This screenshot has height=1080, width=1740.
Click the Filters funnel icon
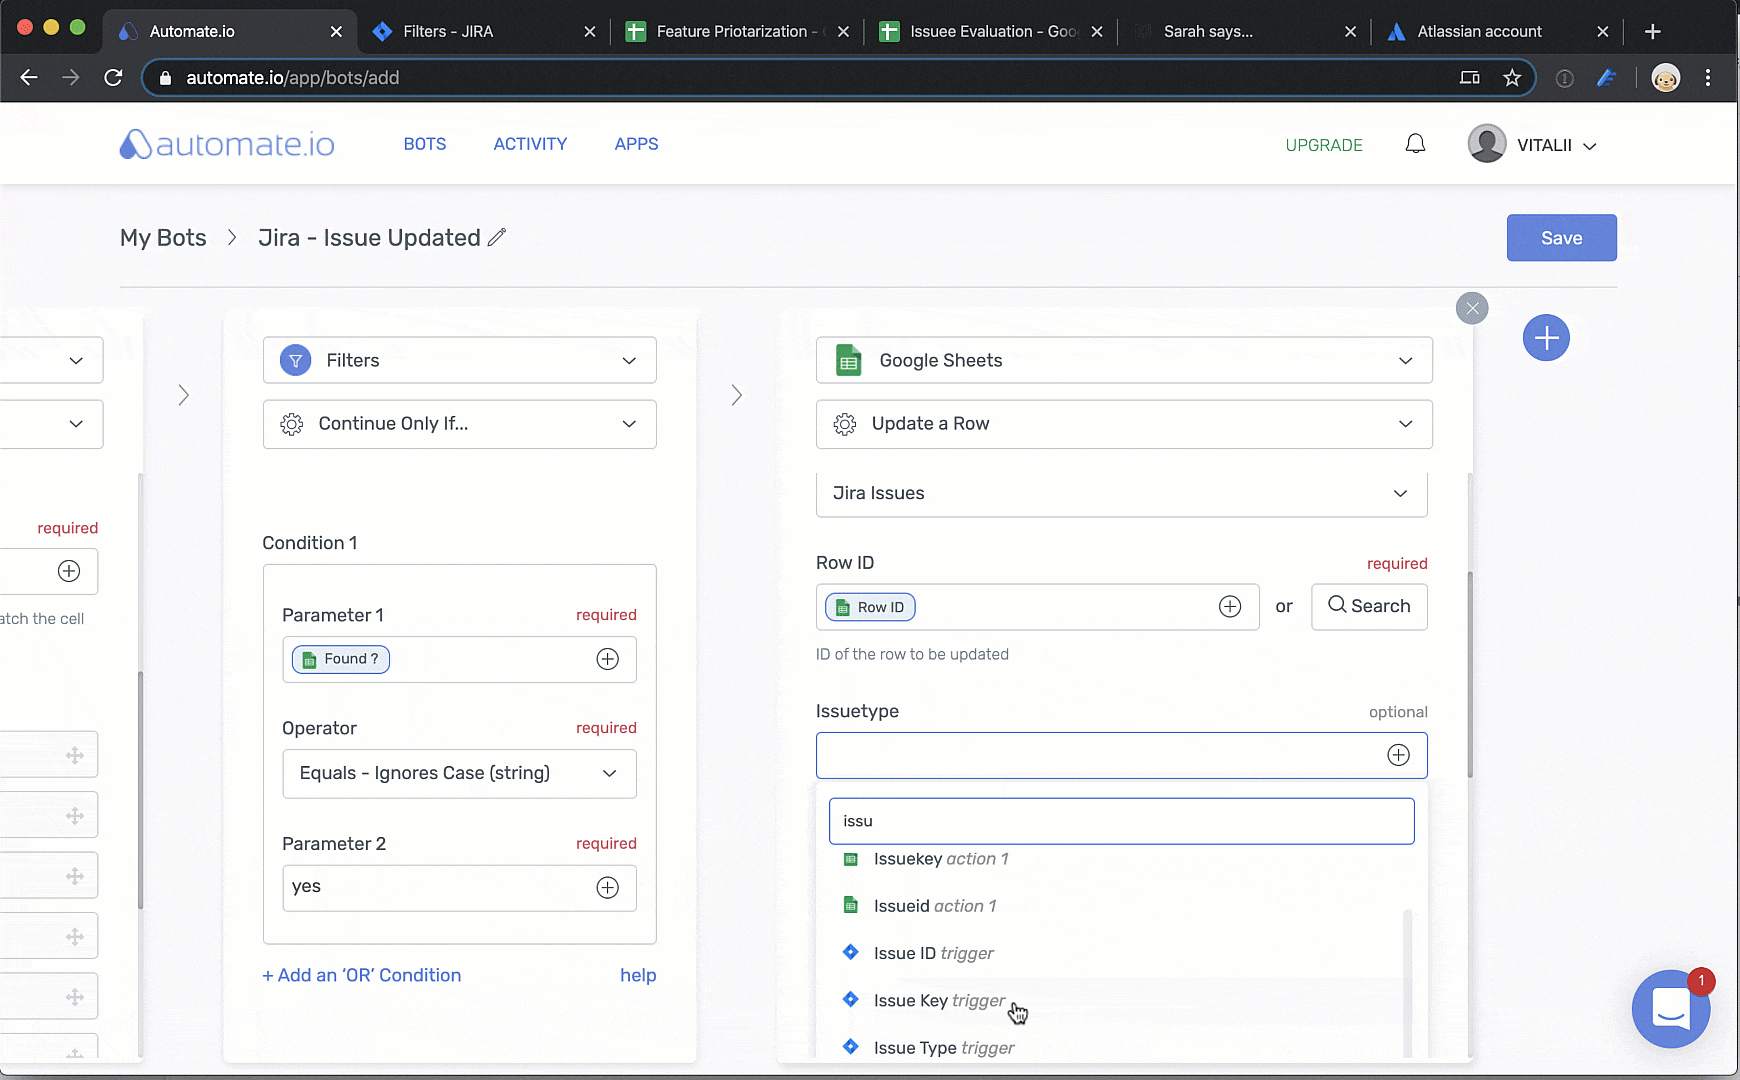point(295,360)
